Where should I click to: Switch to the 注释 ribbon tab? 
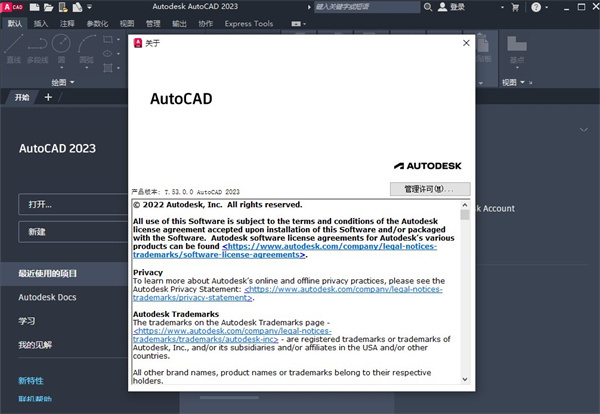pyautogui.click(x=67, y=24)
